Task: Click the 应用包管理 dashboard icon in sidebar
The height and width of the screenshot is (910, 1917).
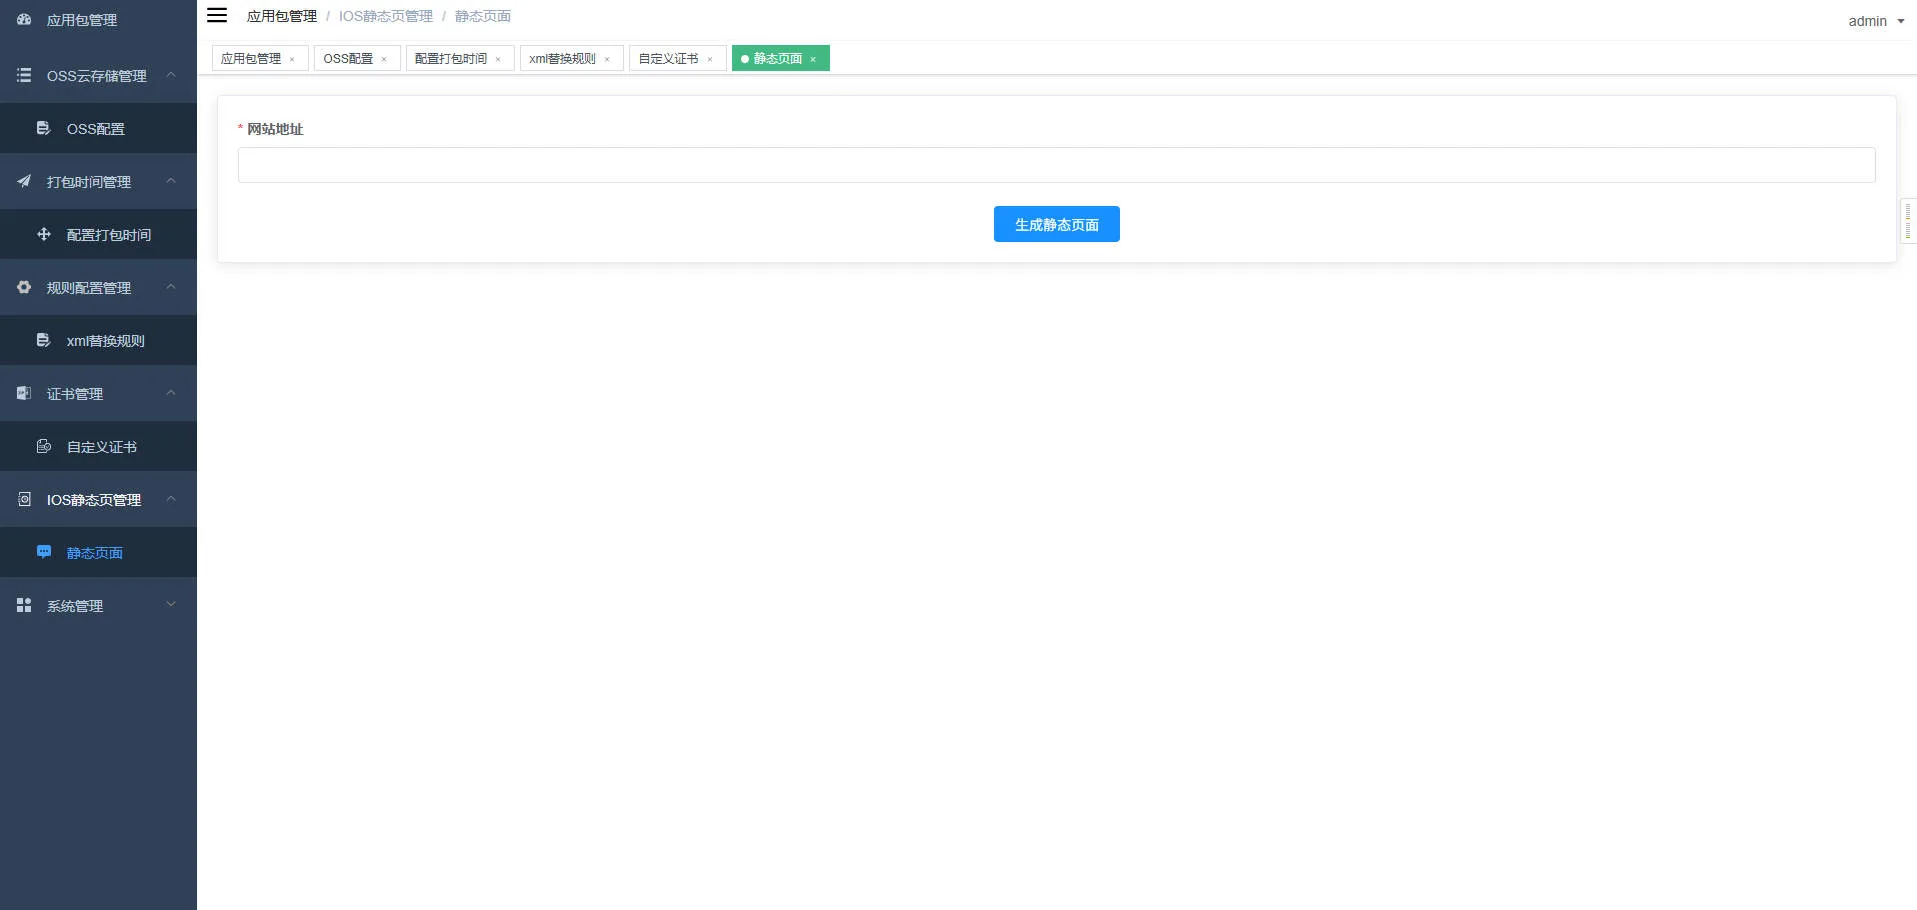Action: point(24,20)
